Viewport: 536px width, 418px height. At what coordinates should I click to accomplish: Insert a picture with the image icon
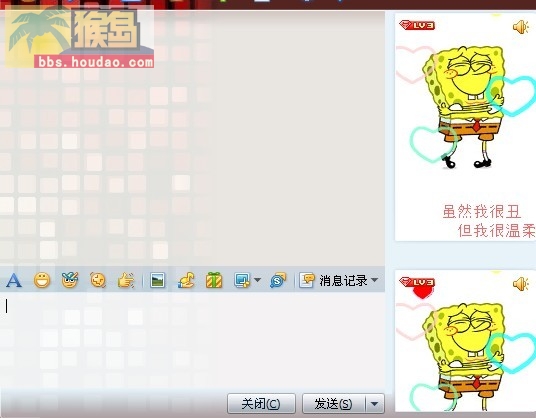[x=158, y=281]
